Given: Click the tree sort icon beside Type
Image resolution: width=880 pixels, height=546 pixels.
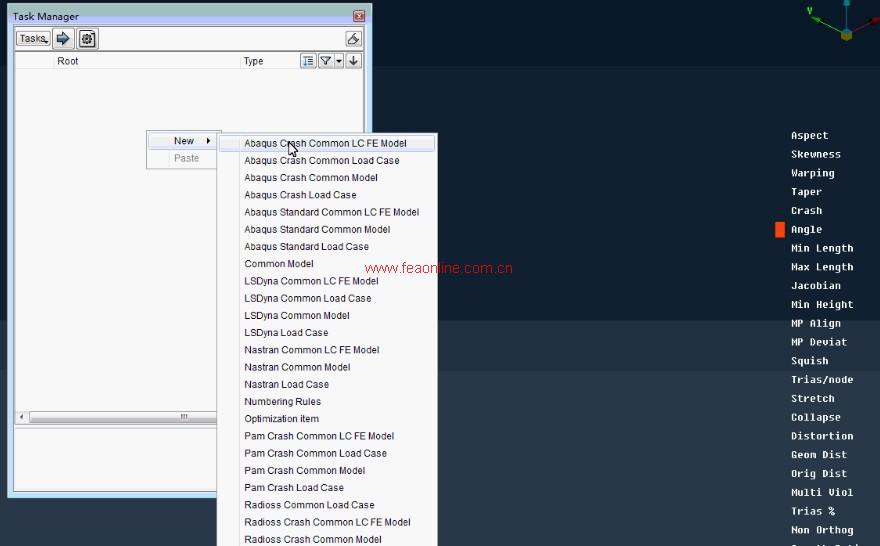Looking at the screenshot, I should coord(308,61).
